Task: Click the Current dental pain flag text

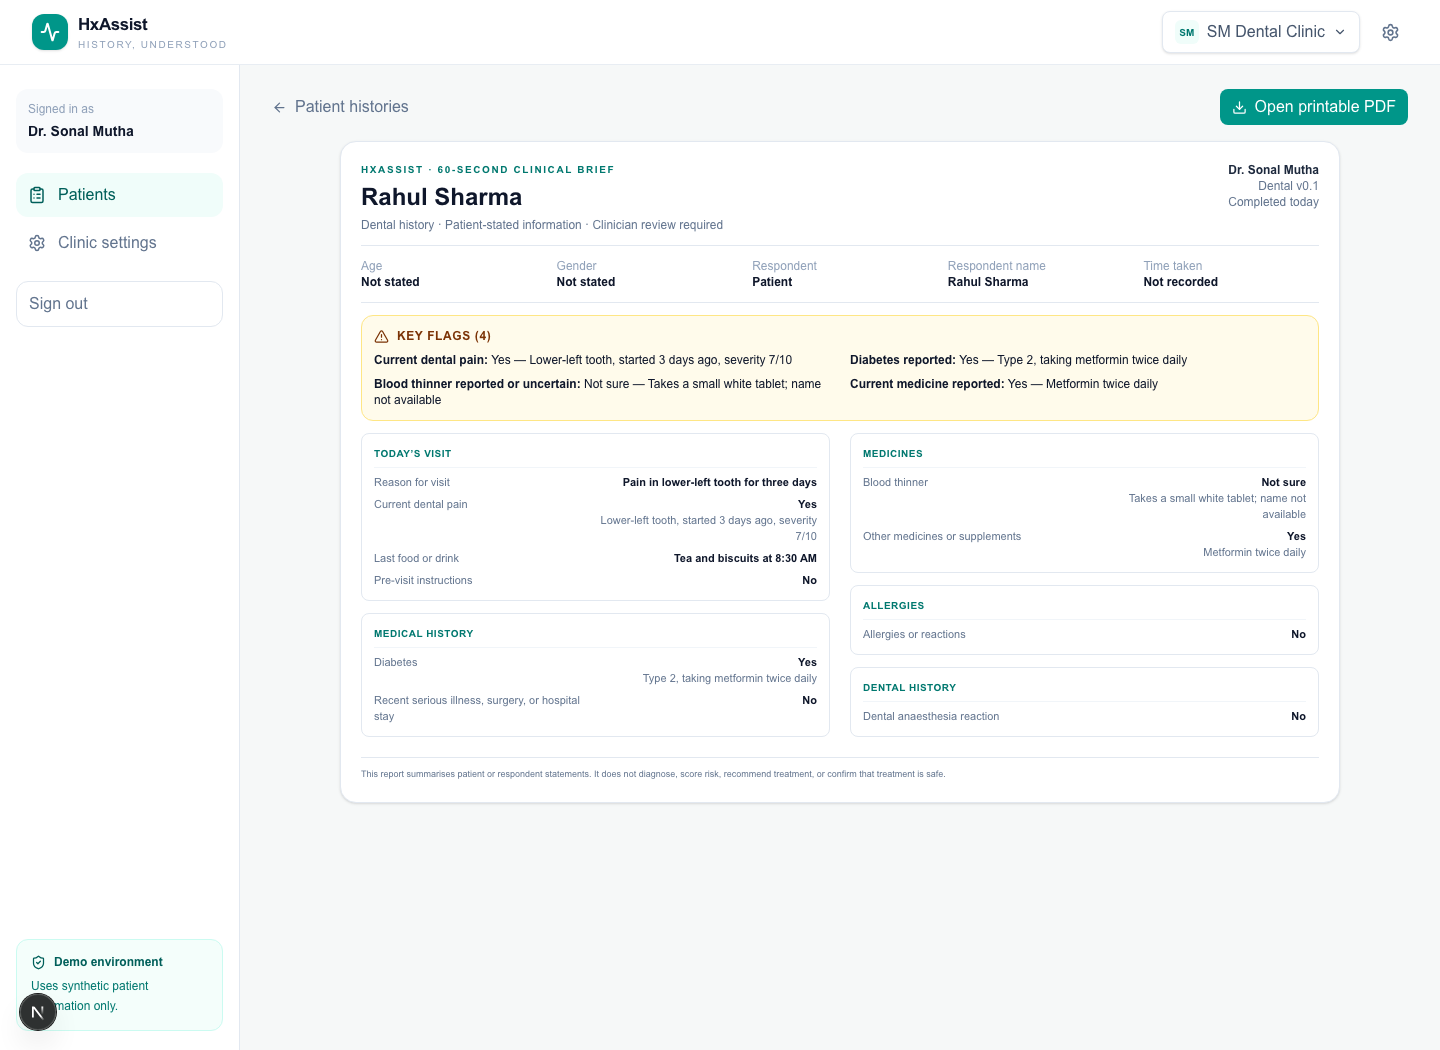Action: click(x=583, y=360)
